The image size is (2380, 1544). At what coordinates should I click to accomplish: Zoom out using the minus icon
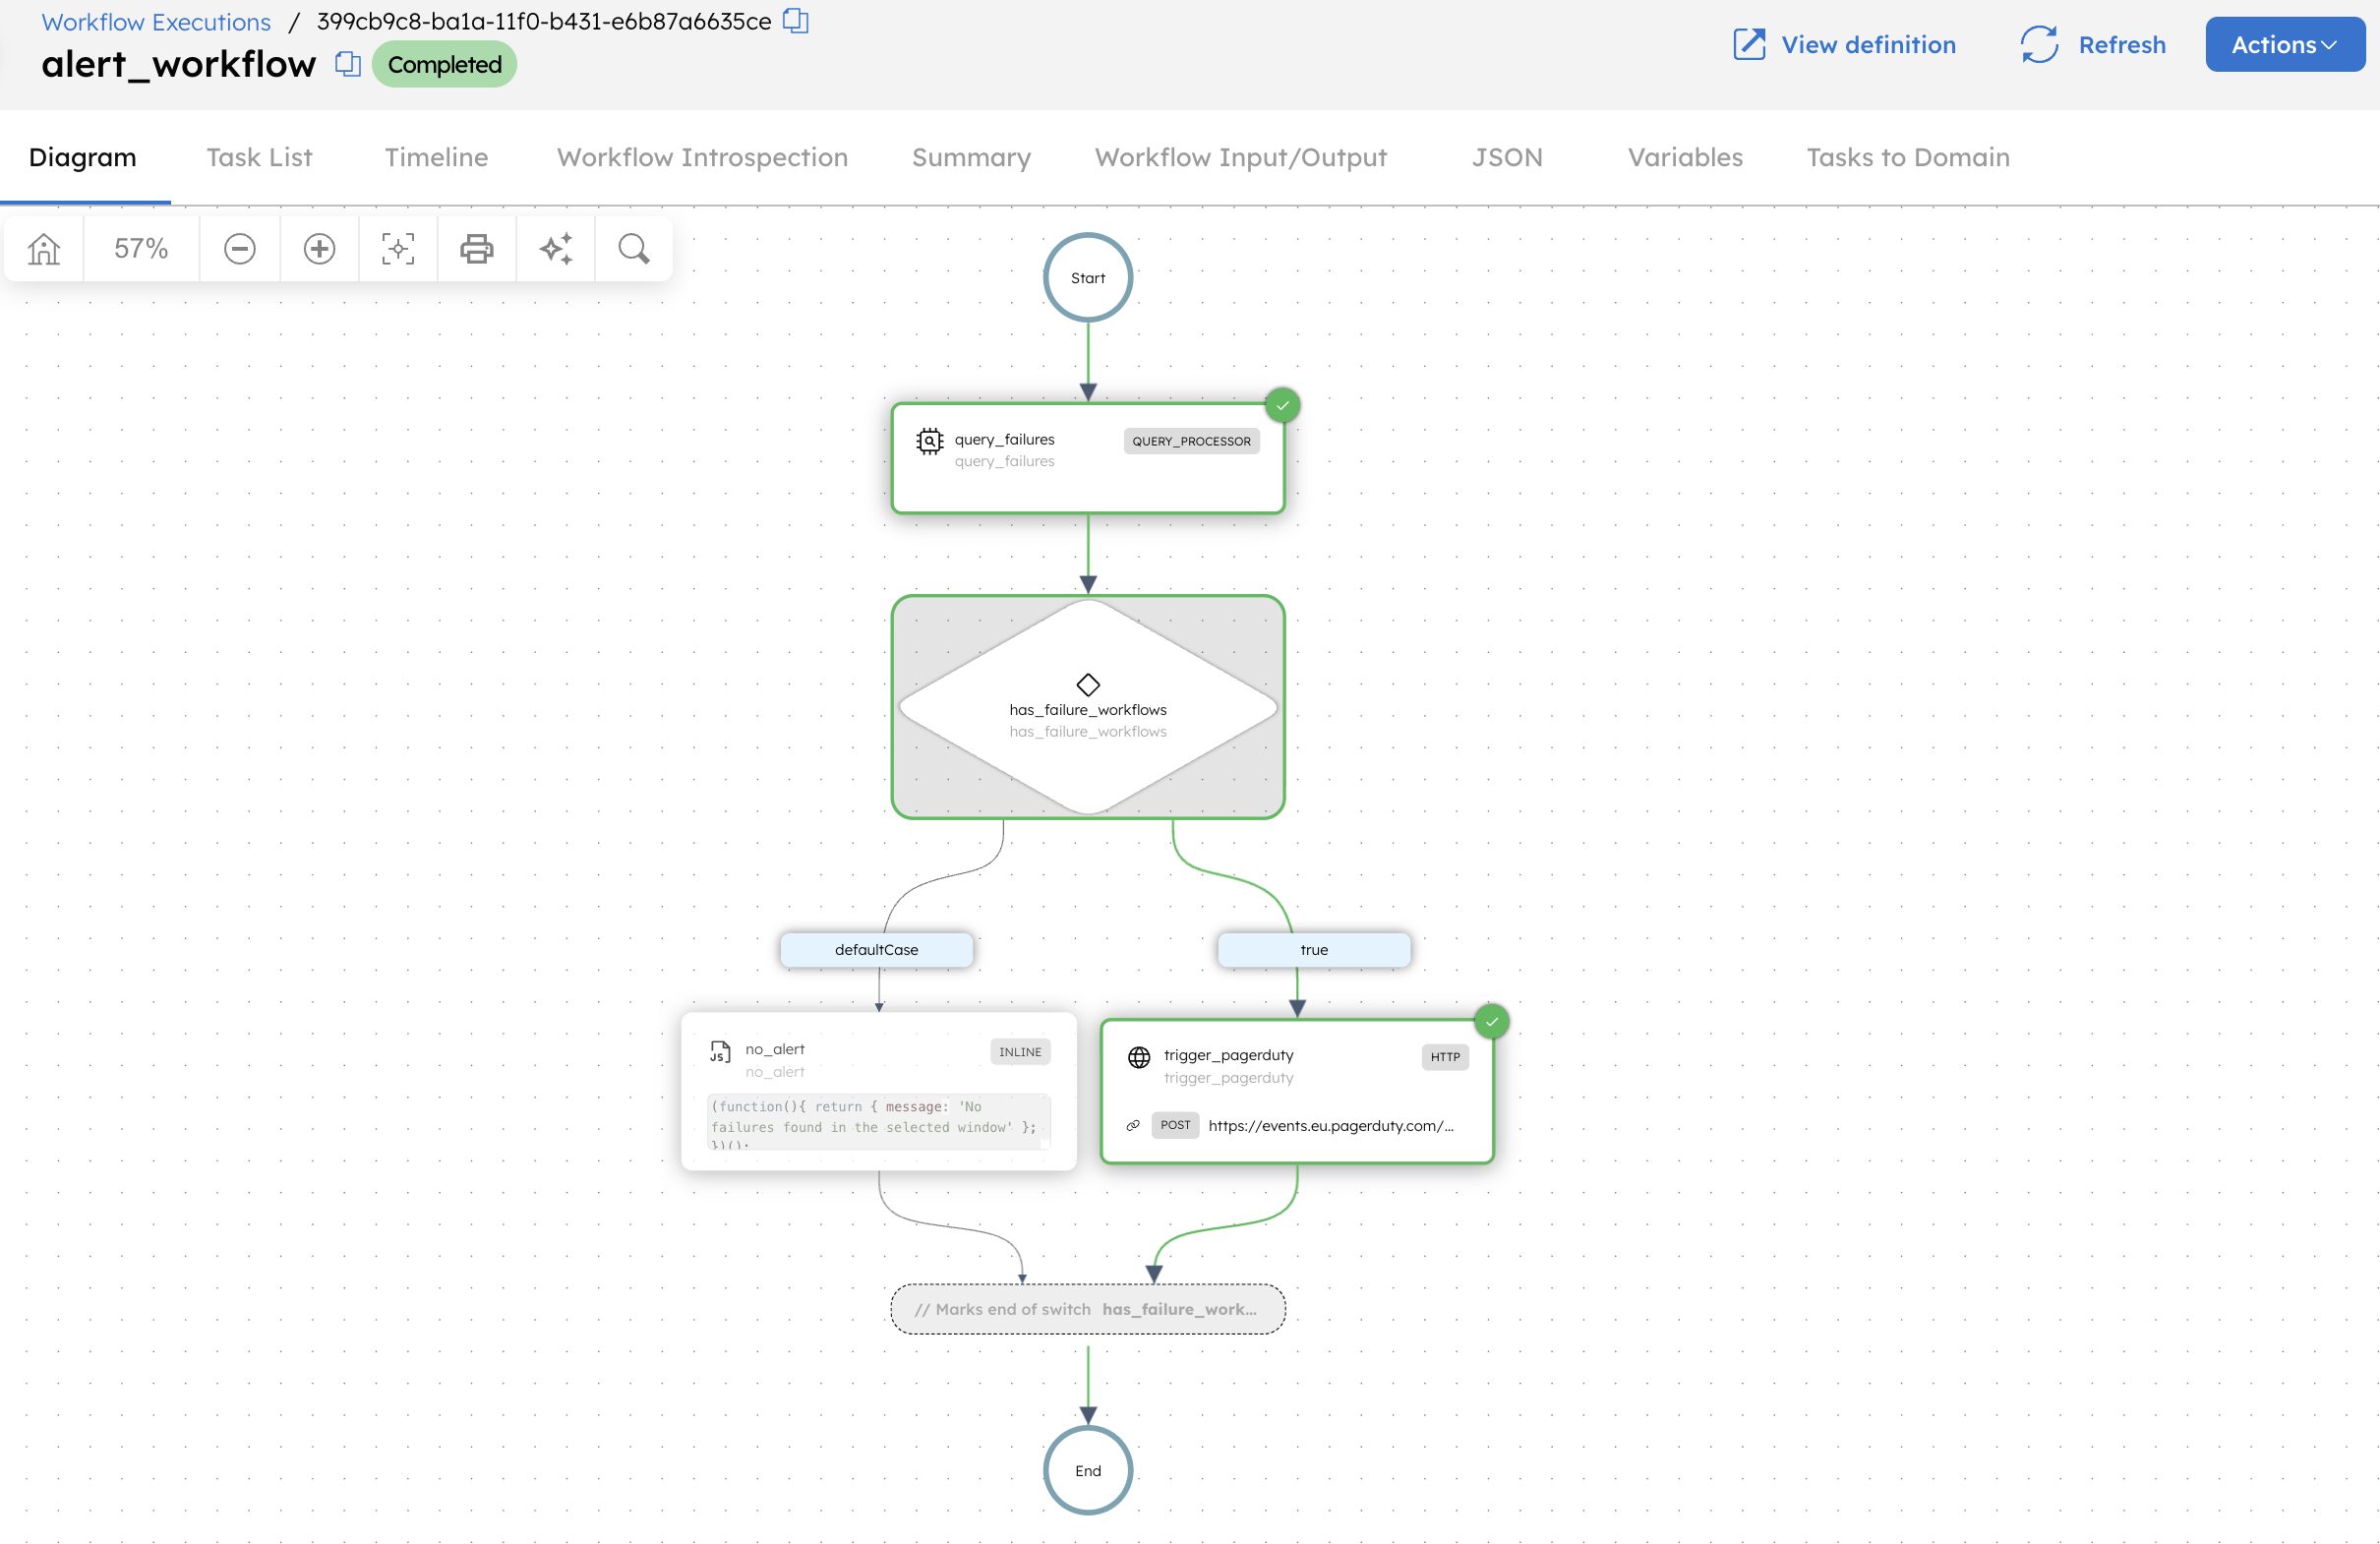tap(239, 248)
